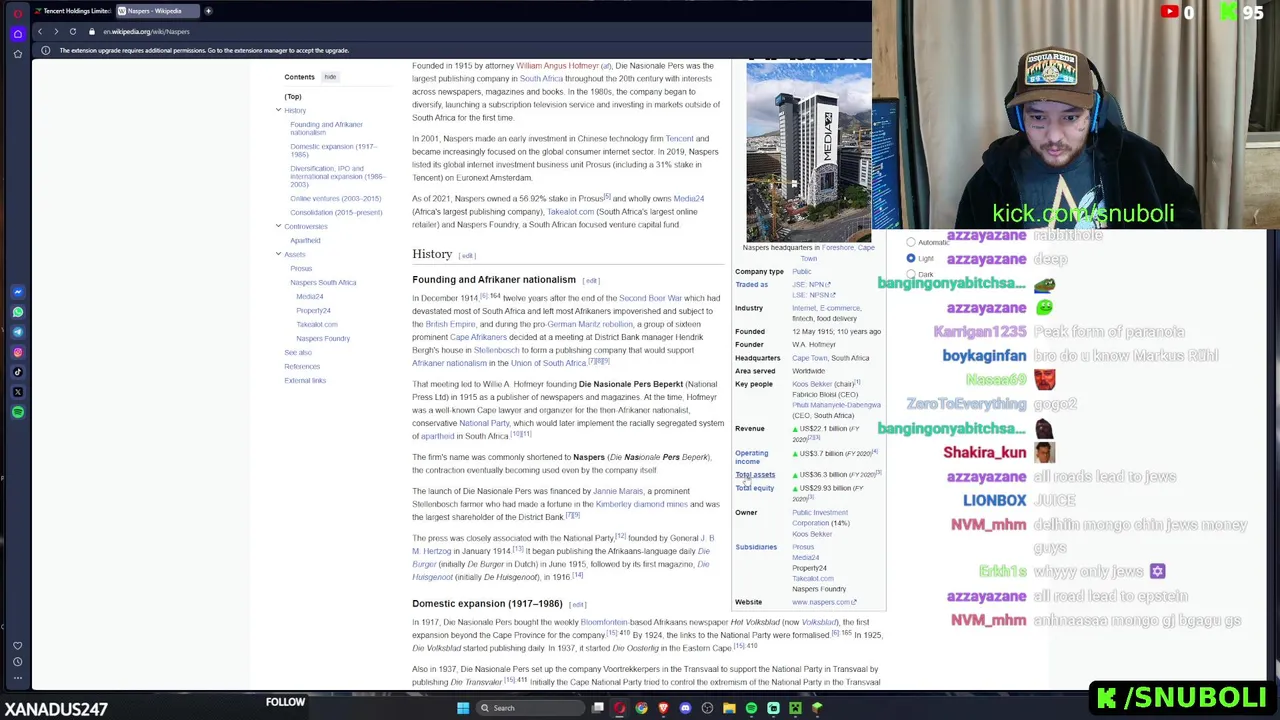Collapse the History section in contents
Screen dimensions: 1280x720
[278, 110]
